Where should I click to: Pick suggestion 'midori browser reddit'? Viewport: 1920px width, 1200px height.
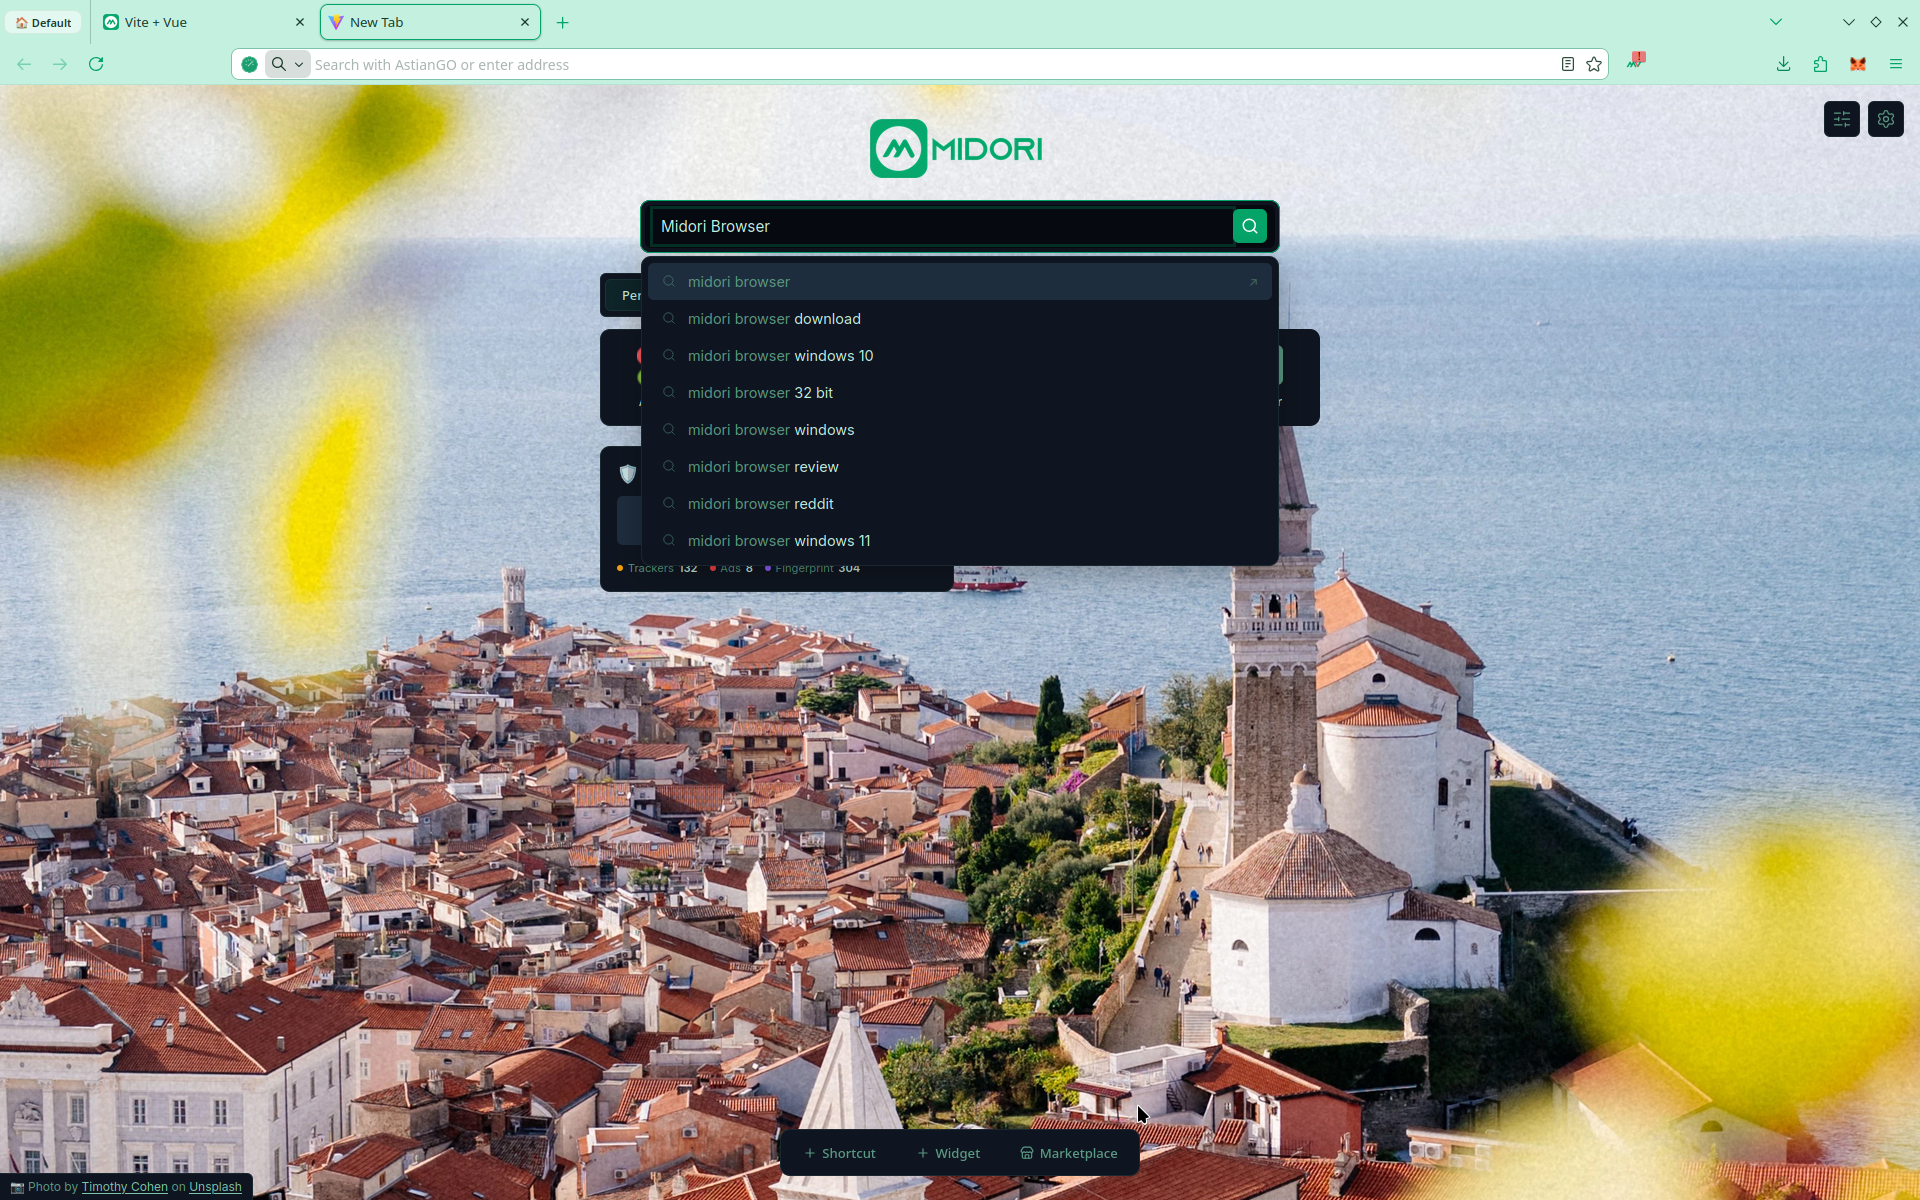click(959, 504)
